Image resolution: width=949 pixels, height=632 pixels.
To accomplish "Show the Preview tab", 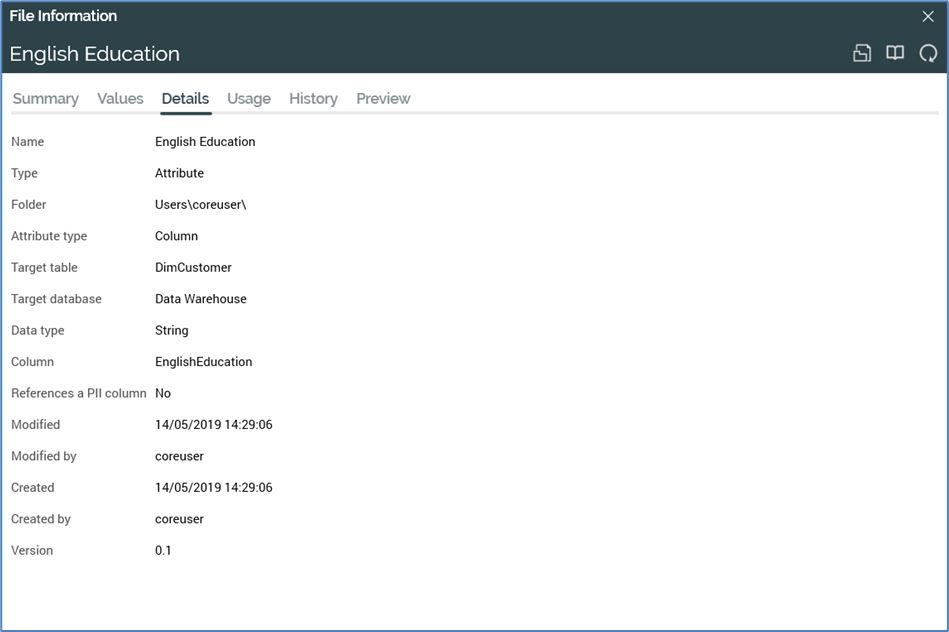I will coord(383,99).
